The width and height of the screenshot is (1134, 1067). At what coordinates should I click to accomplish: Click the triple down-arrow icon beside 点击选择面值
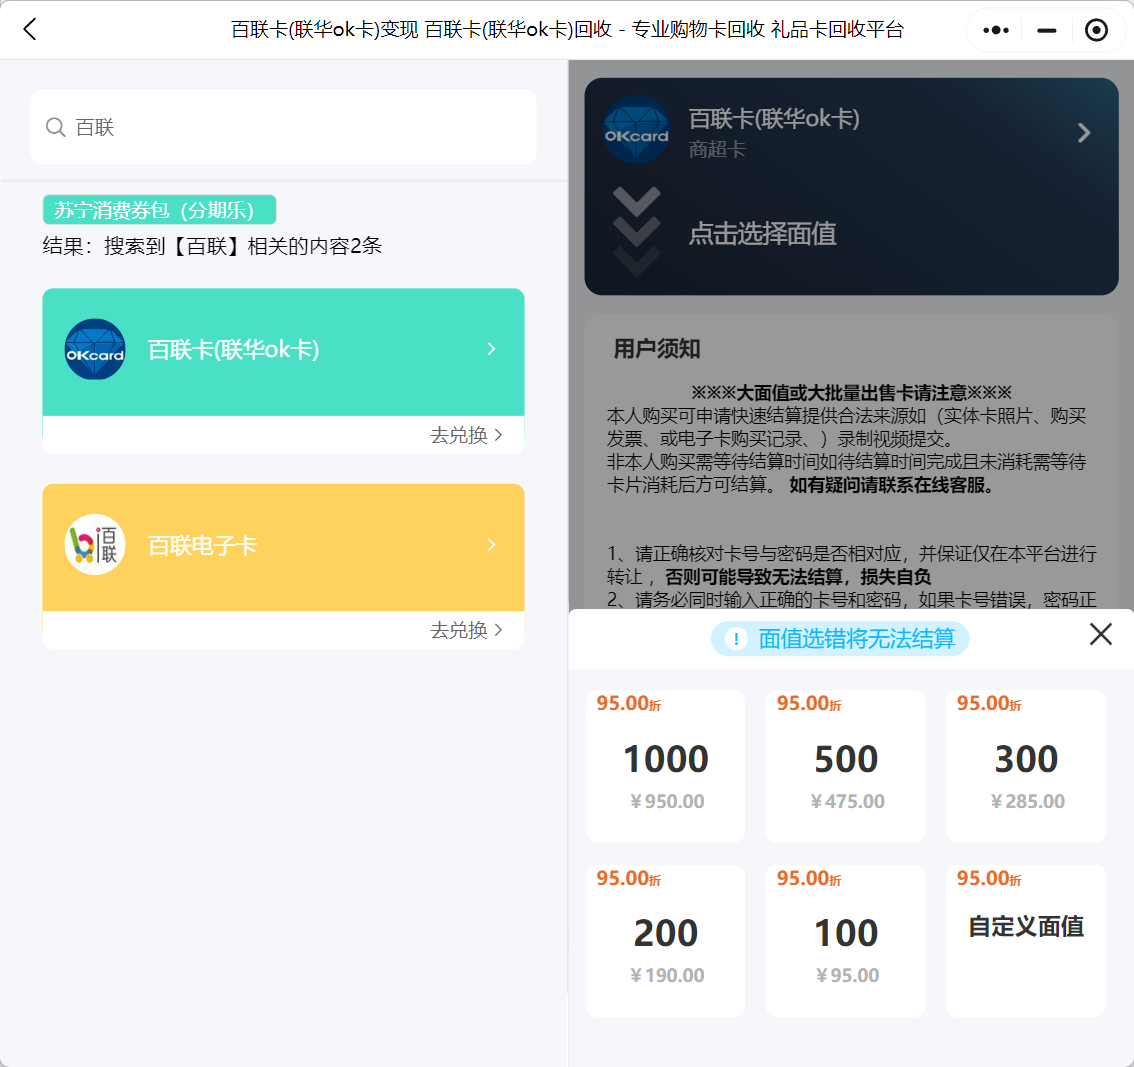[x=636, y=231]
